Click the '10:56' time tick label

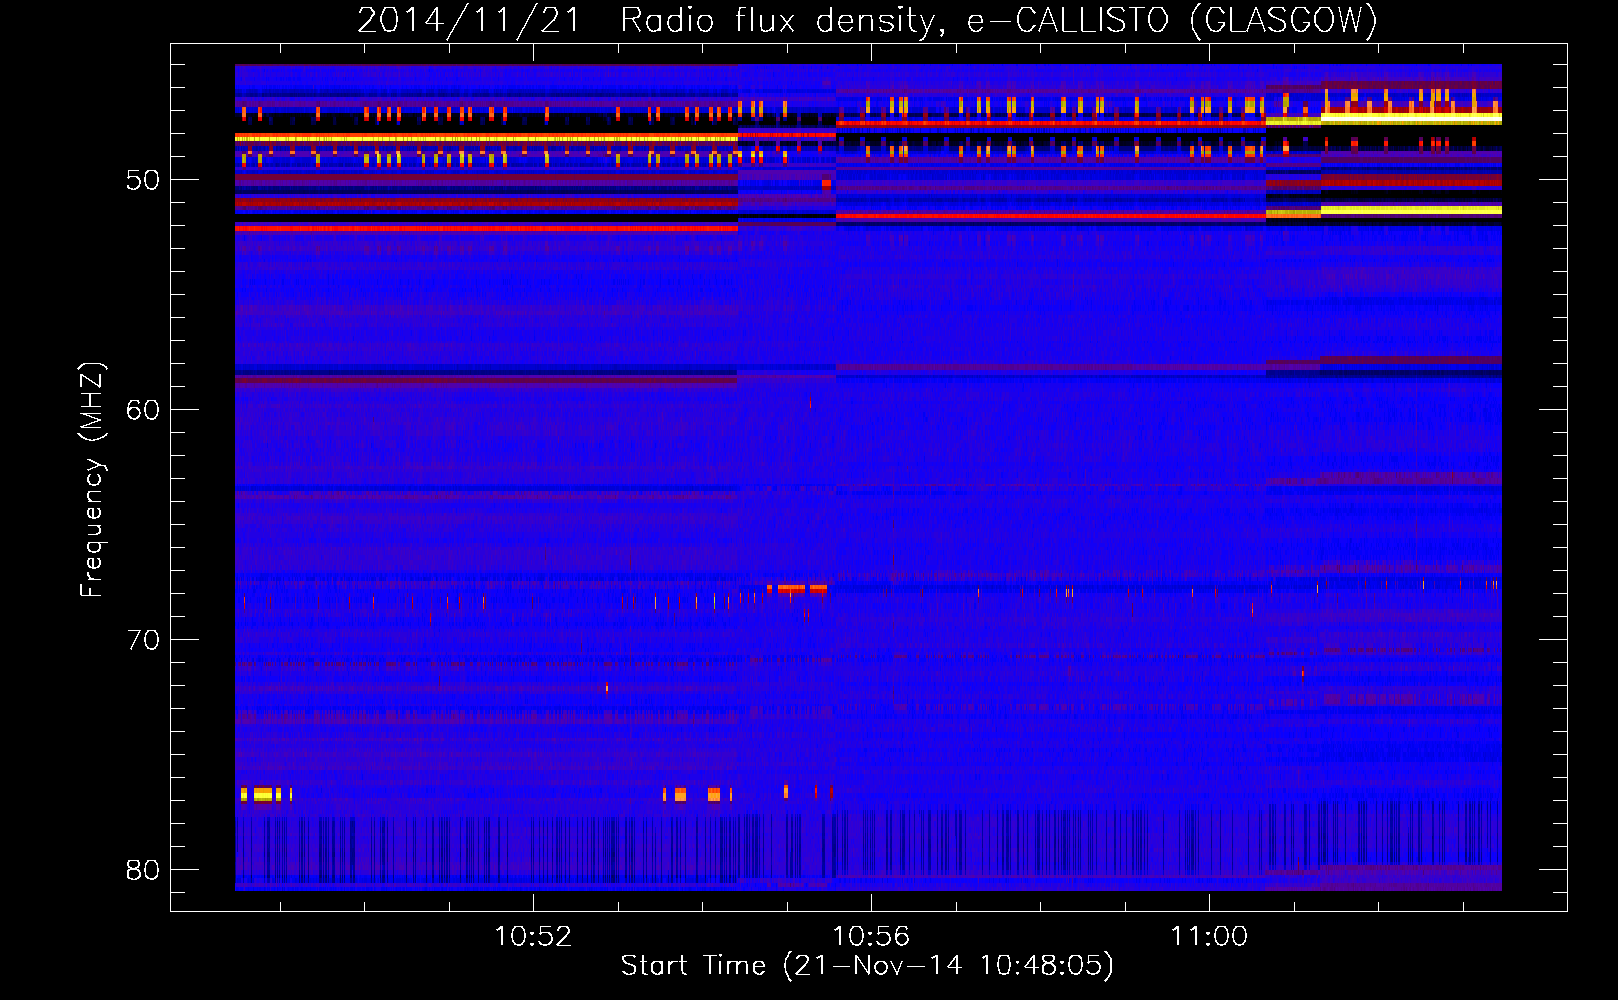tap(871, 937)
